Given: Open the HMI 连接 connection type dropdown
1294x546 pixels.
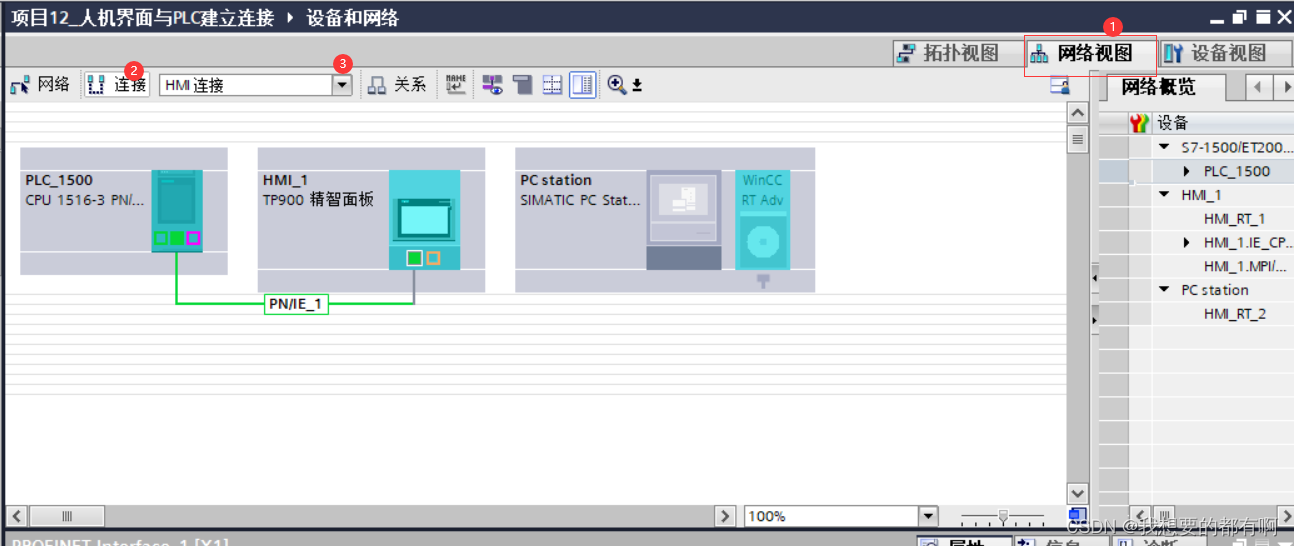Looking at the screenshot, I should click(342, 85).
